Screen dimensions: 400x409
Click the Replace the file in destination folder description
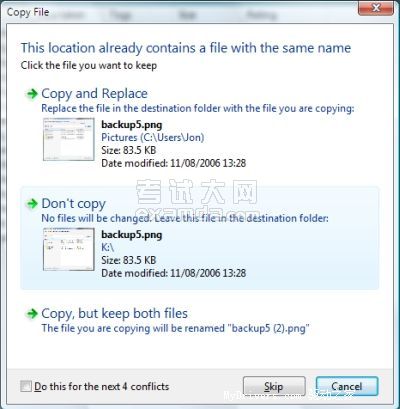(198, 108)
